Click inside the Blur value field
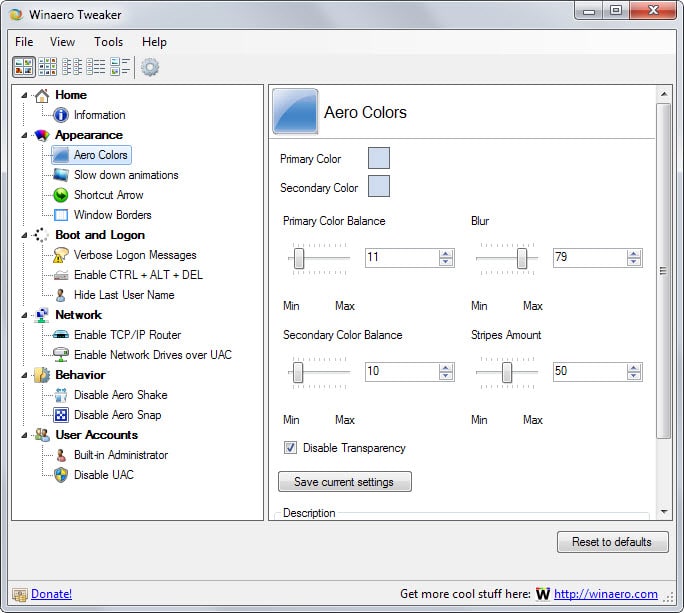Image resolution: width=684 pixels, height=613 pixels. click(x=588, y=258)
